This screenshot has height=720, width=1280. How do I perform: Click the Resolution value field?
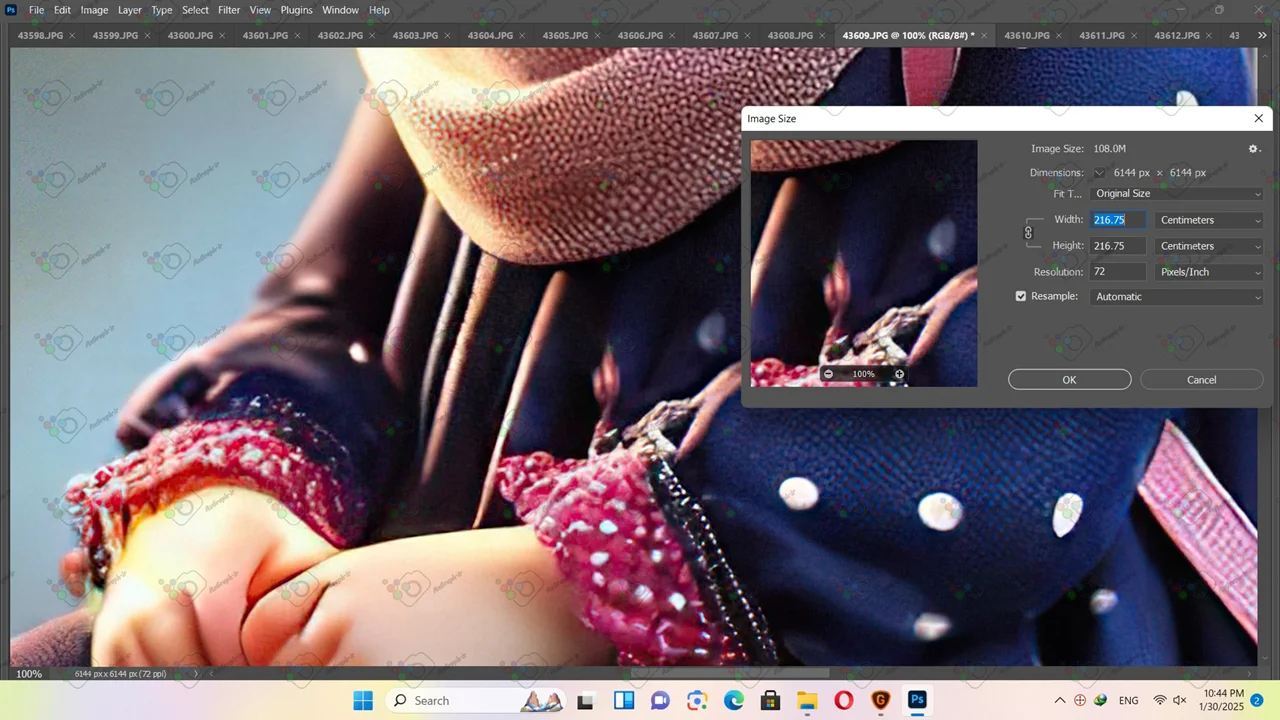1118,272
